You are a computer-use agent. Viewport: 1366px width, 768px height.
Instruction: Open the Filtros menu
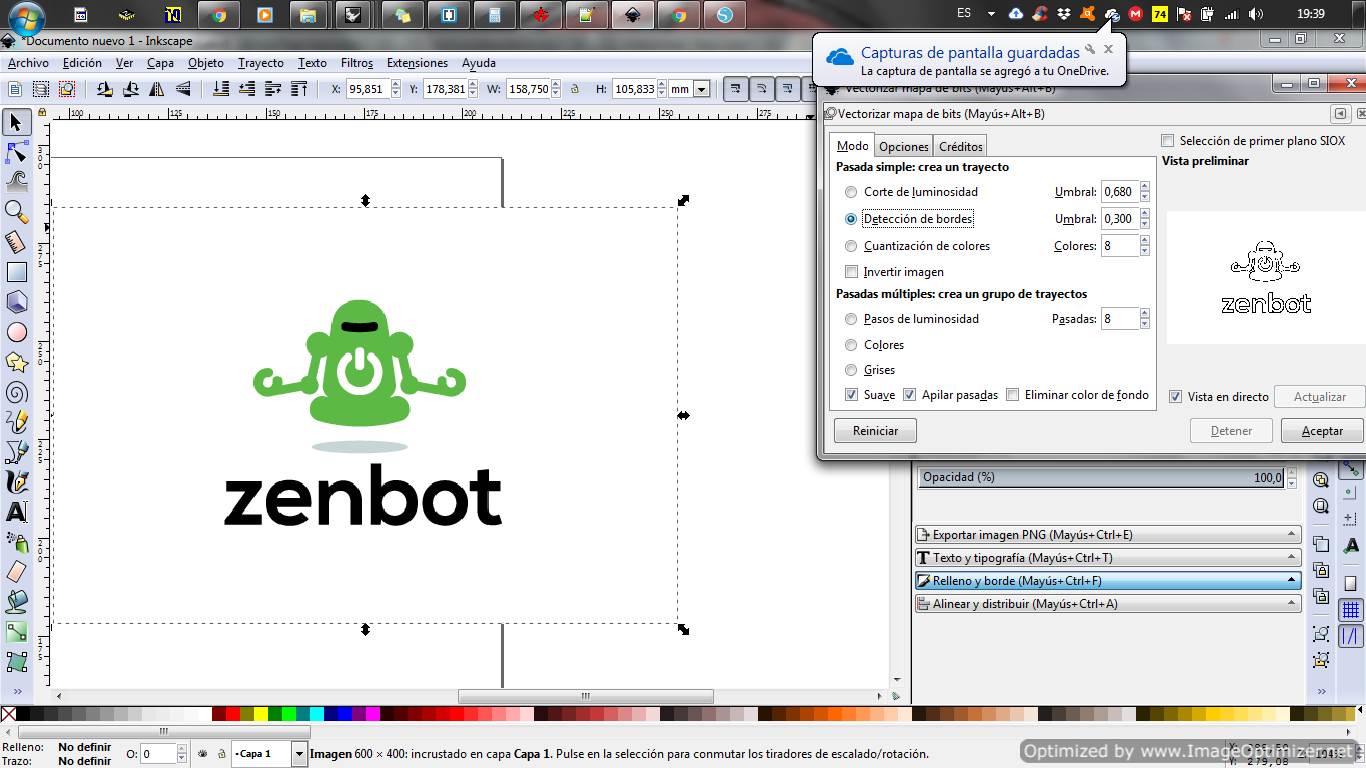(357, 63)
